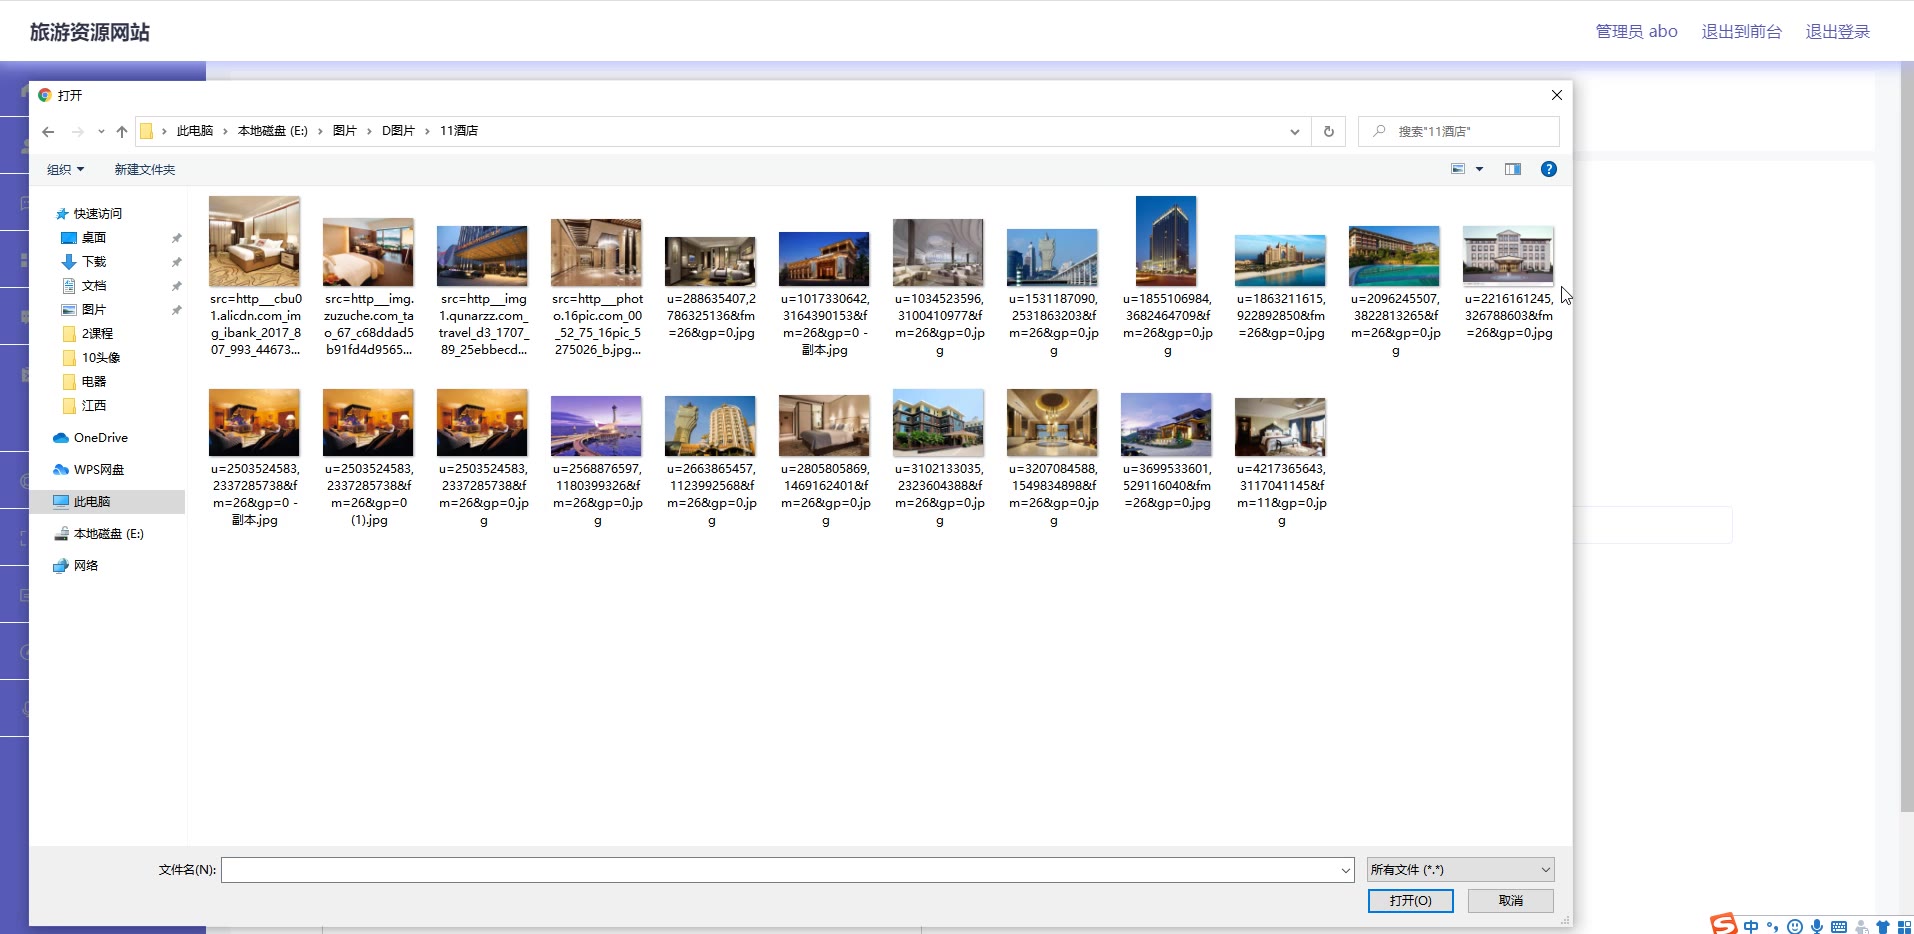
Task: Toggle the preview pane icon
Action: click(1512, 169)
